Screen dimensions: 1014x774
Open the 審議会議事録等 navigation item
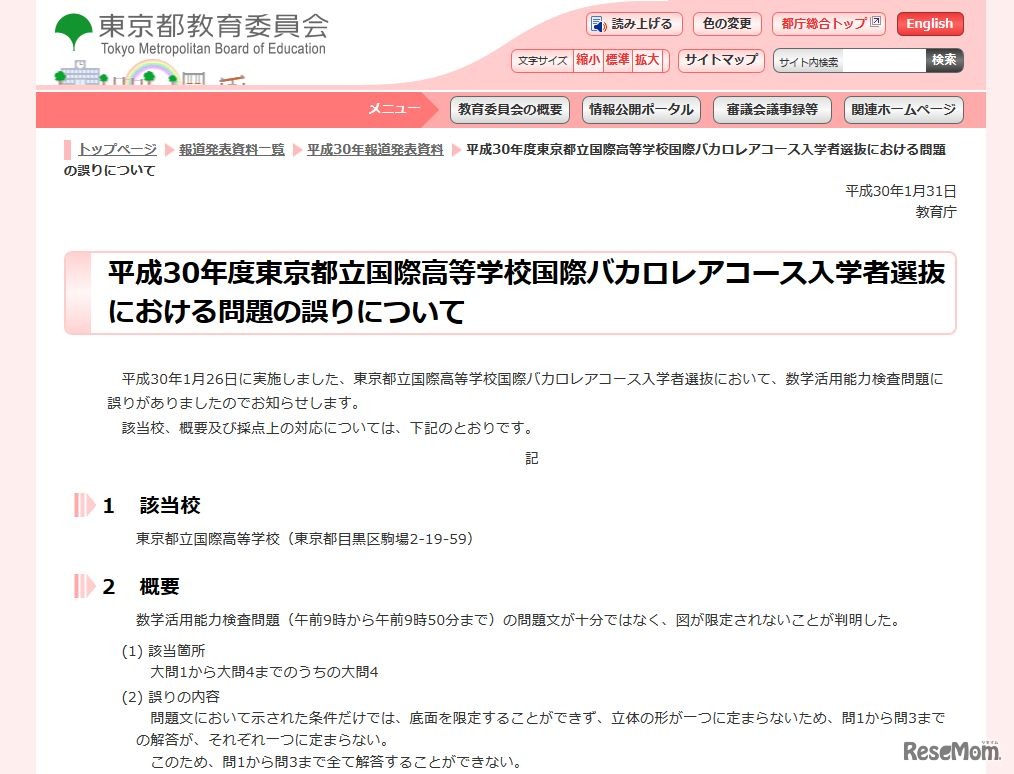click(771, 109)
